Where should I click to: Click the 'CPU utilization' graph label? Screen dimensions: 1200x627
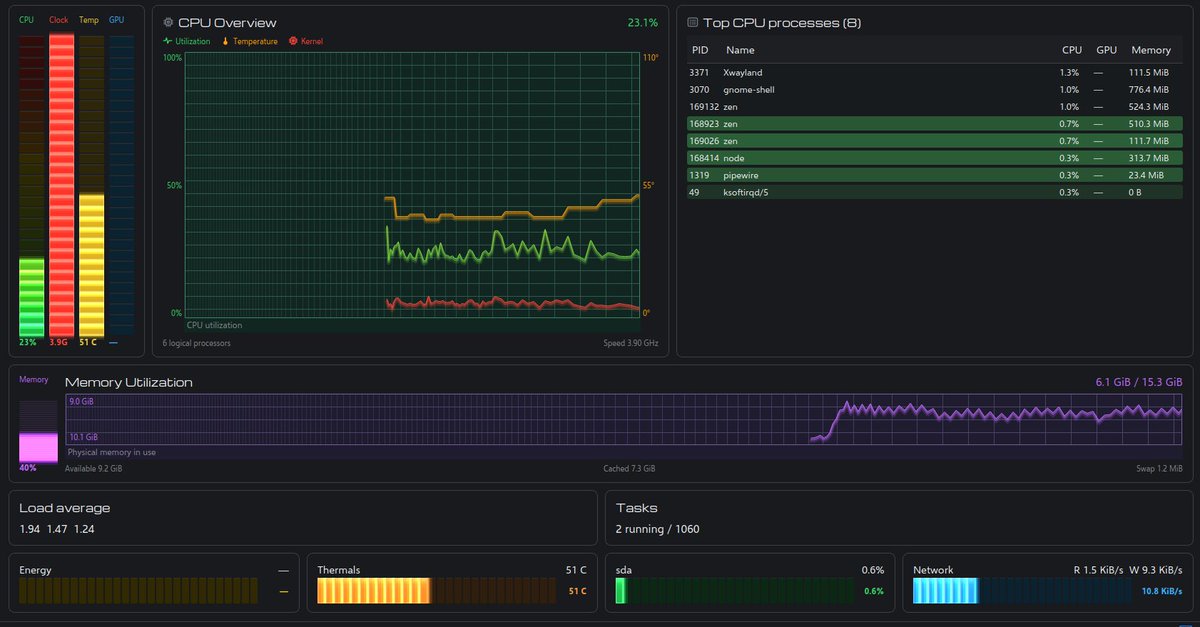pyautogui.click(x=214, y=325)
